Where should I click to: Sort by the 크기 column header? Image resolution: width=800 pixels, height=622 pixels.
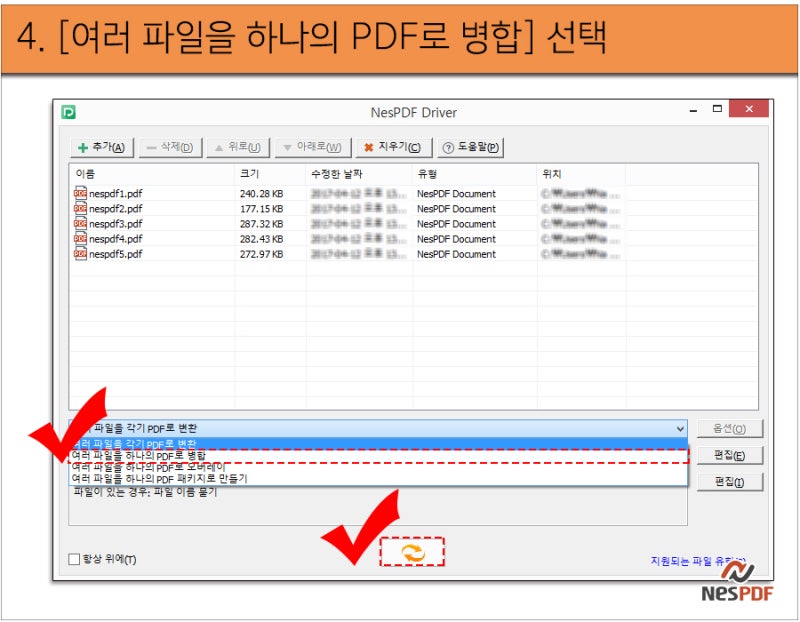(270, 174)
